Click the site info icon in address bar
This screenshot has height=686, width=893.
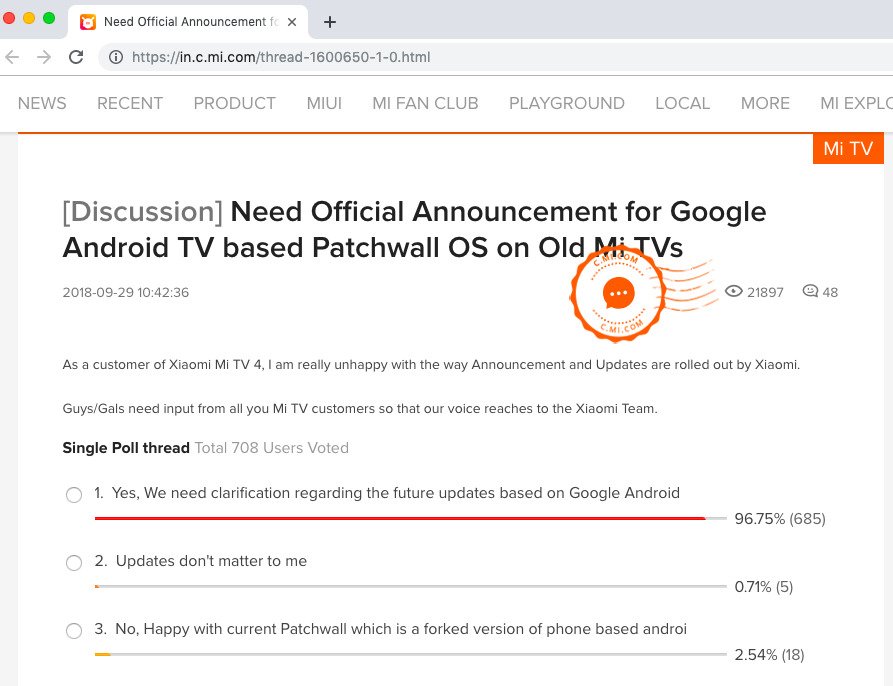coord(116,57)
